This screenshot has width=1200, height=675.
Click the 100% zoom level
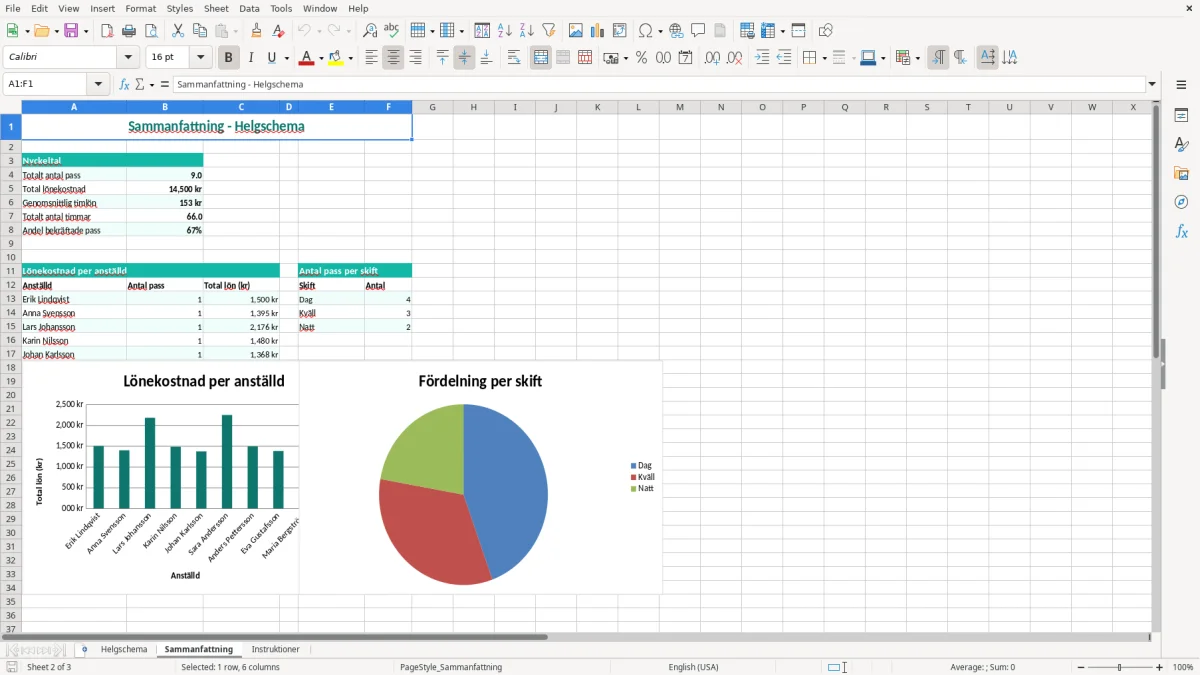1183,667
